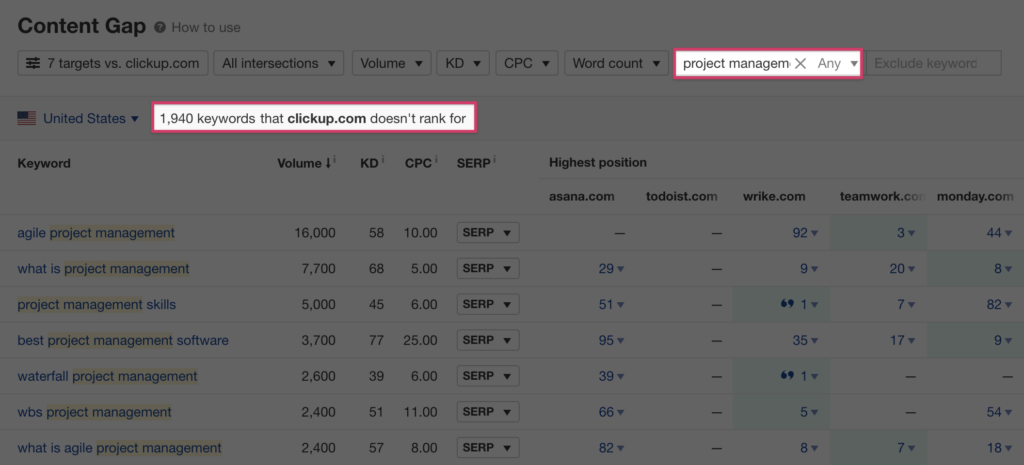The width and height of the screenshot is (1024, 465).
Task: Open keyword what is project management
Action: 103,268
